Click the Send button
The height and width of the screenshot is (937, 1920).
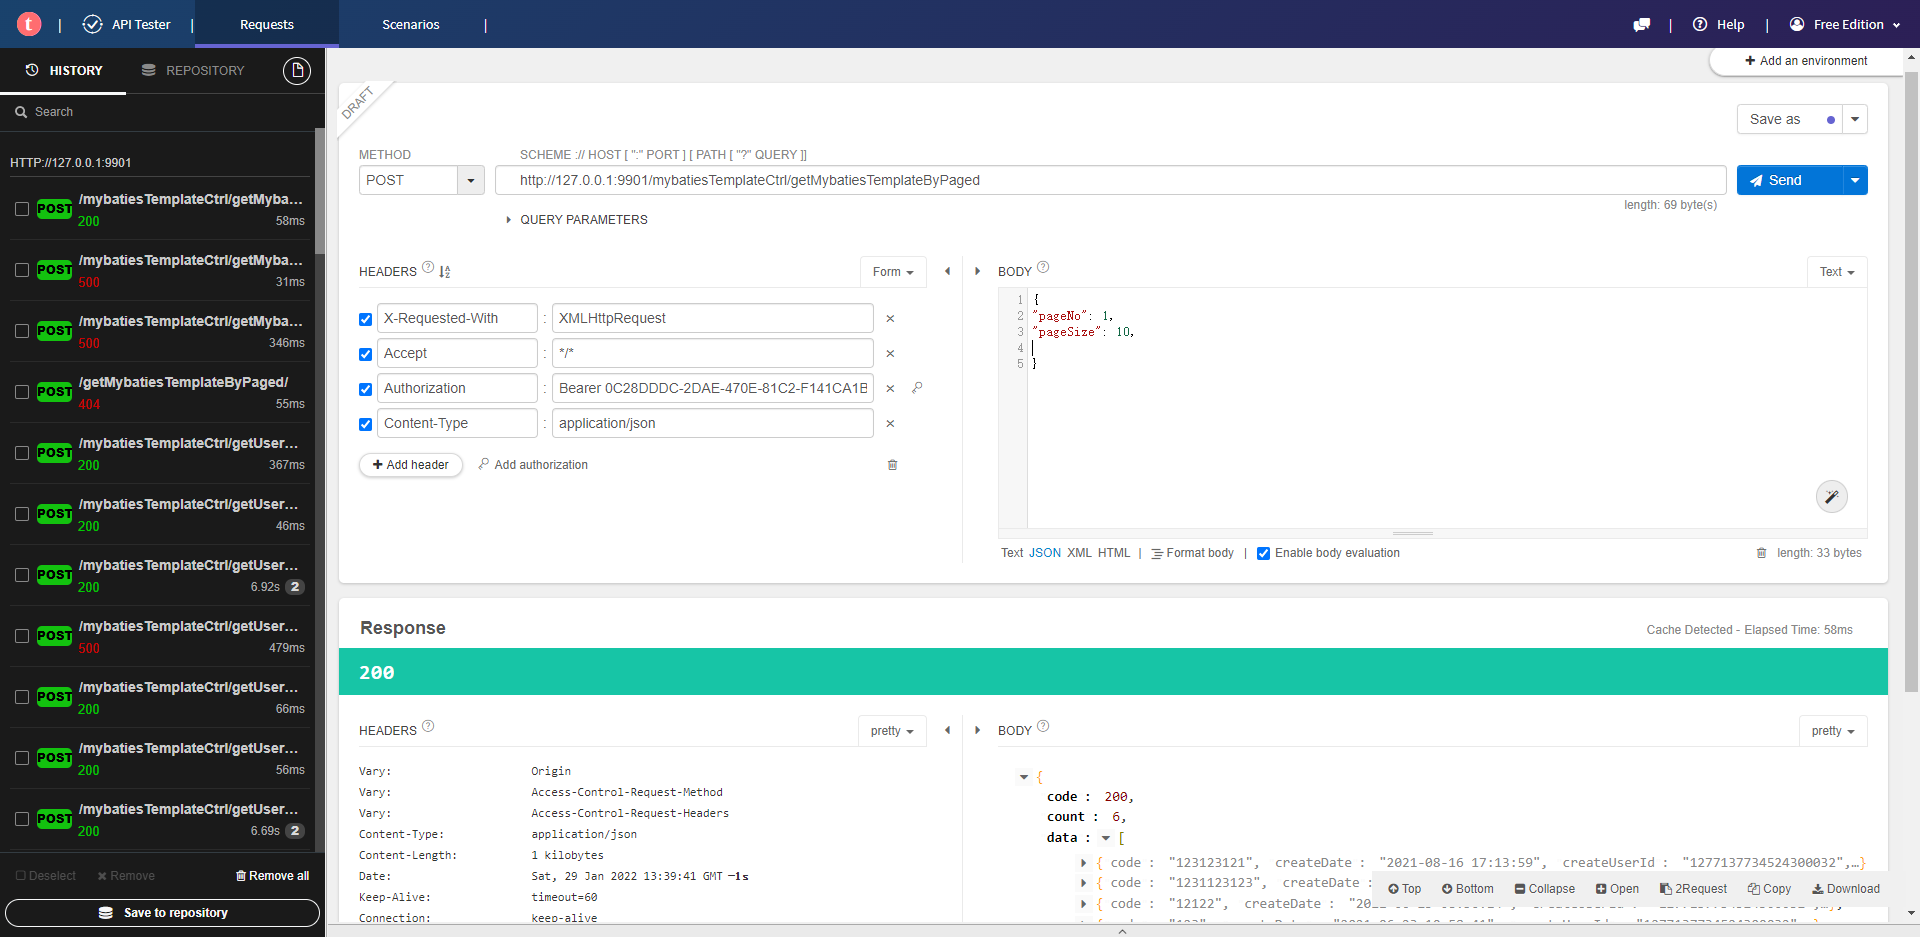point(1790,180)
